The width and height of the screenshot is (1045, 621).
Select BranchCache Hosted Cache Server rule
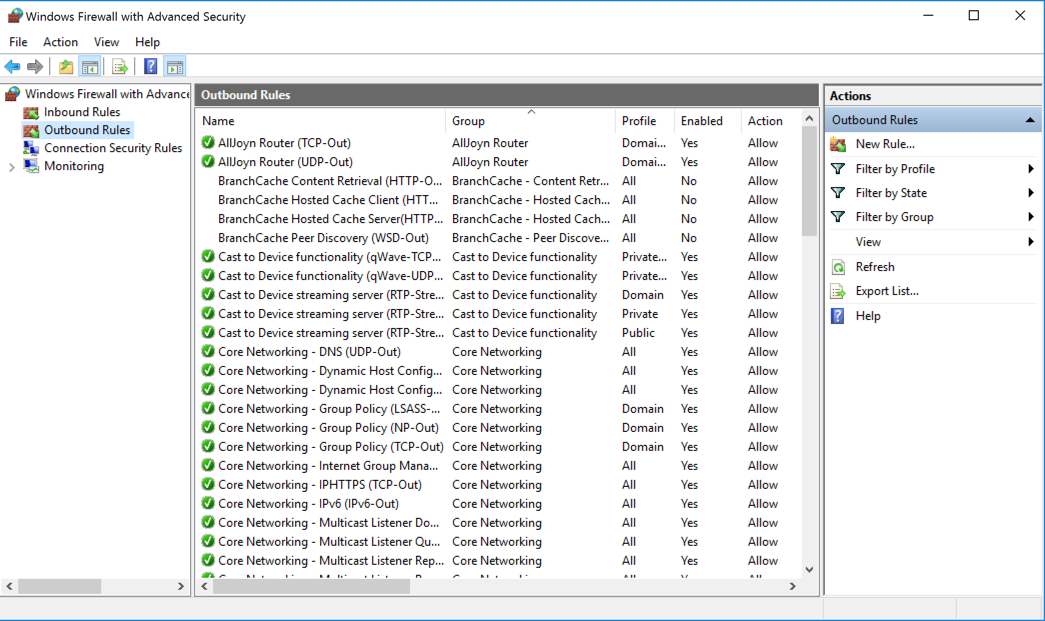coord(331,219)
